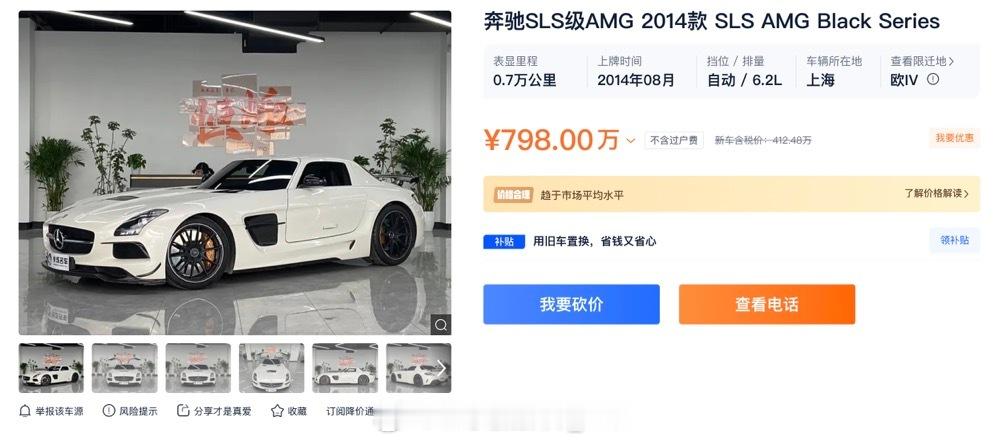Click 订阅降价通 link
The image size is (999, 442).
(350, 411)
